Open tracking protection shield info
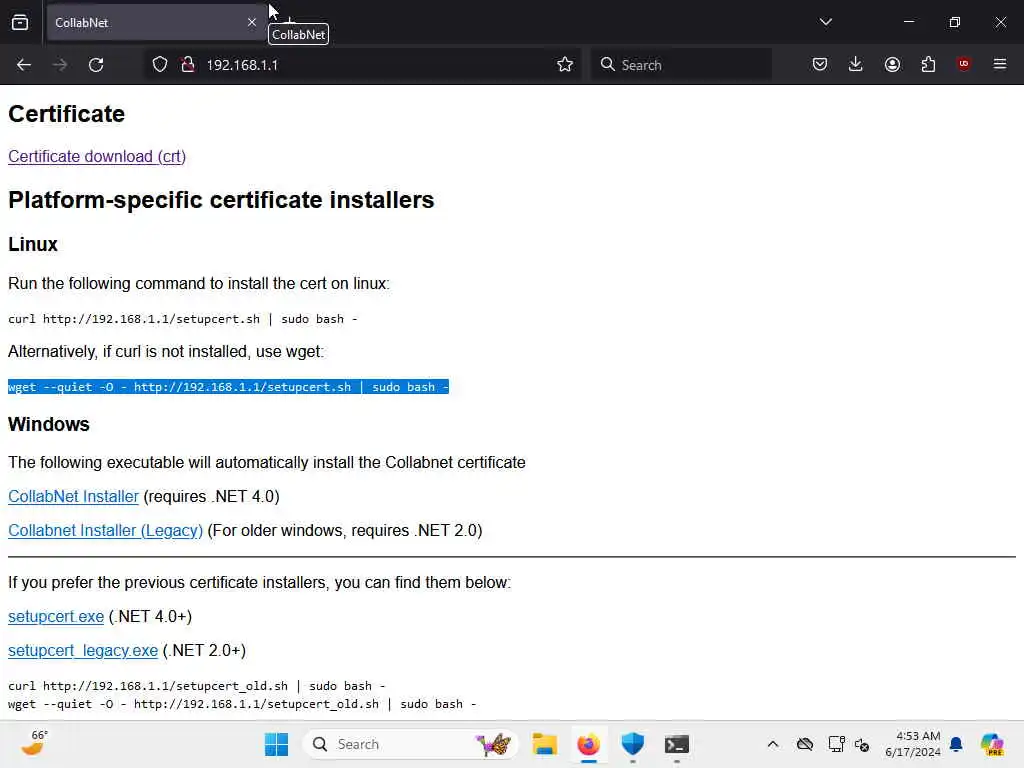Viewport: 1024px width, 768px height. (x=160, y=65)
